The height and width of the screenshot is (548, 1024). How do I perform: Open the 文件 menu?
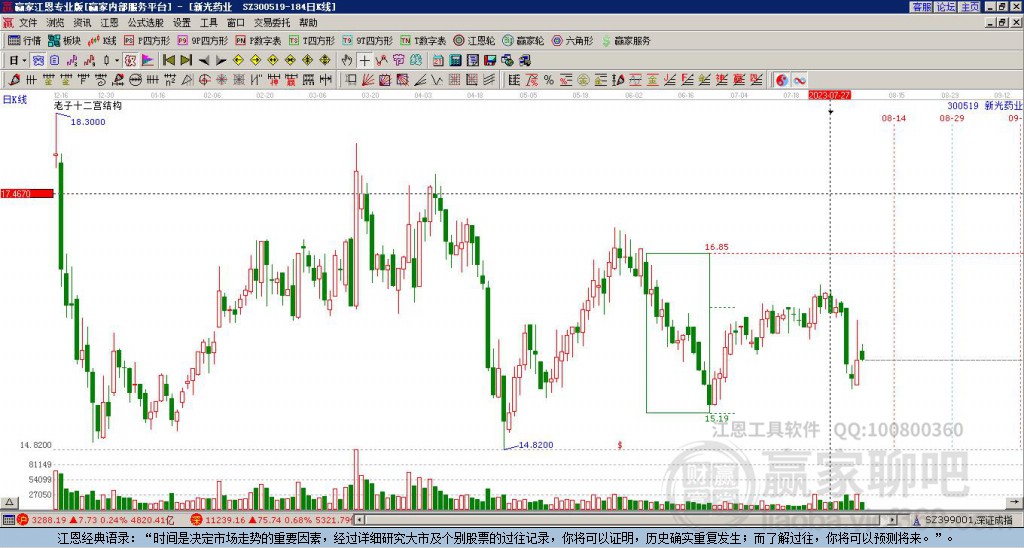(28, 23)
